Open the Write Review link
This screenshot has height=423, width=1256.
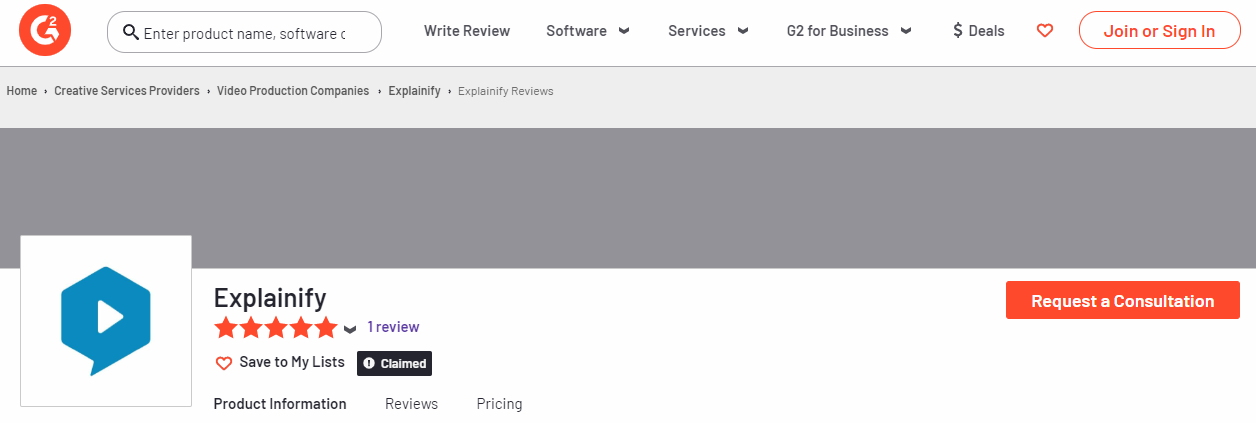click(x=467, y=31)
